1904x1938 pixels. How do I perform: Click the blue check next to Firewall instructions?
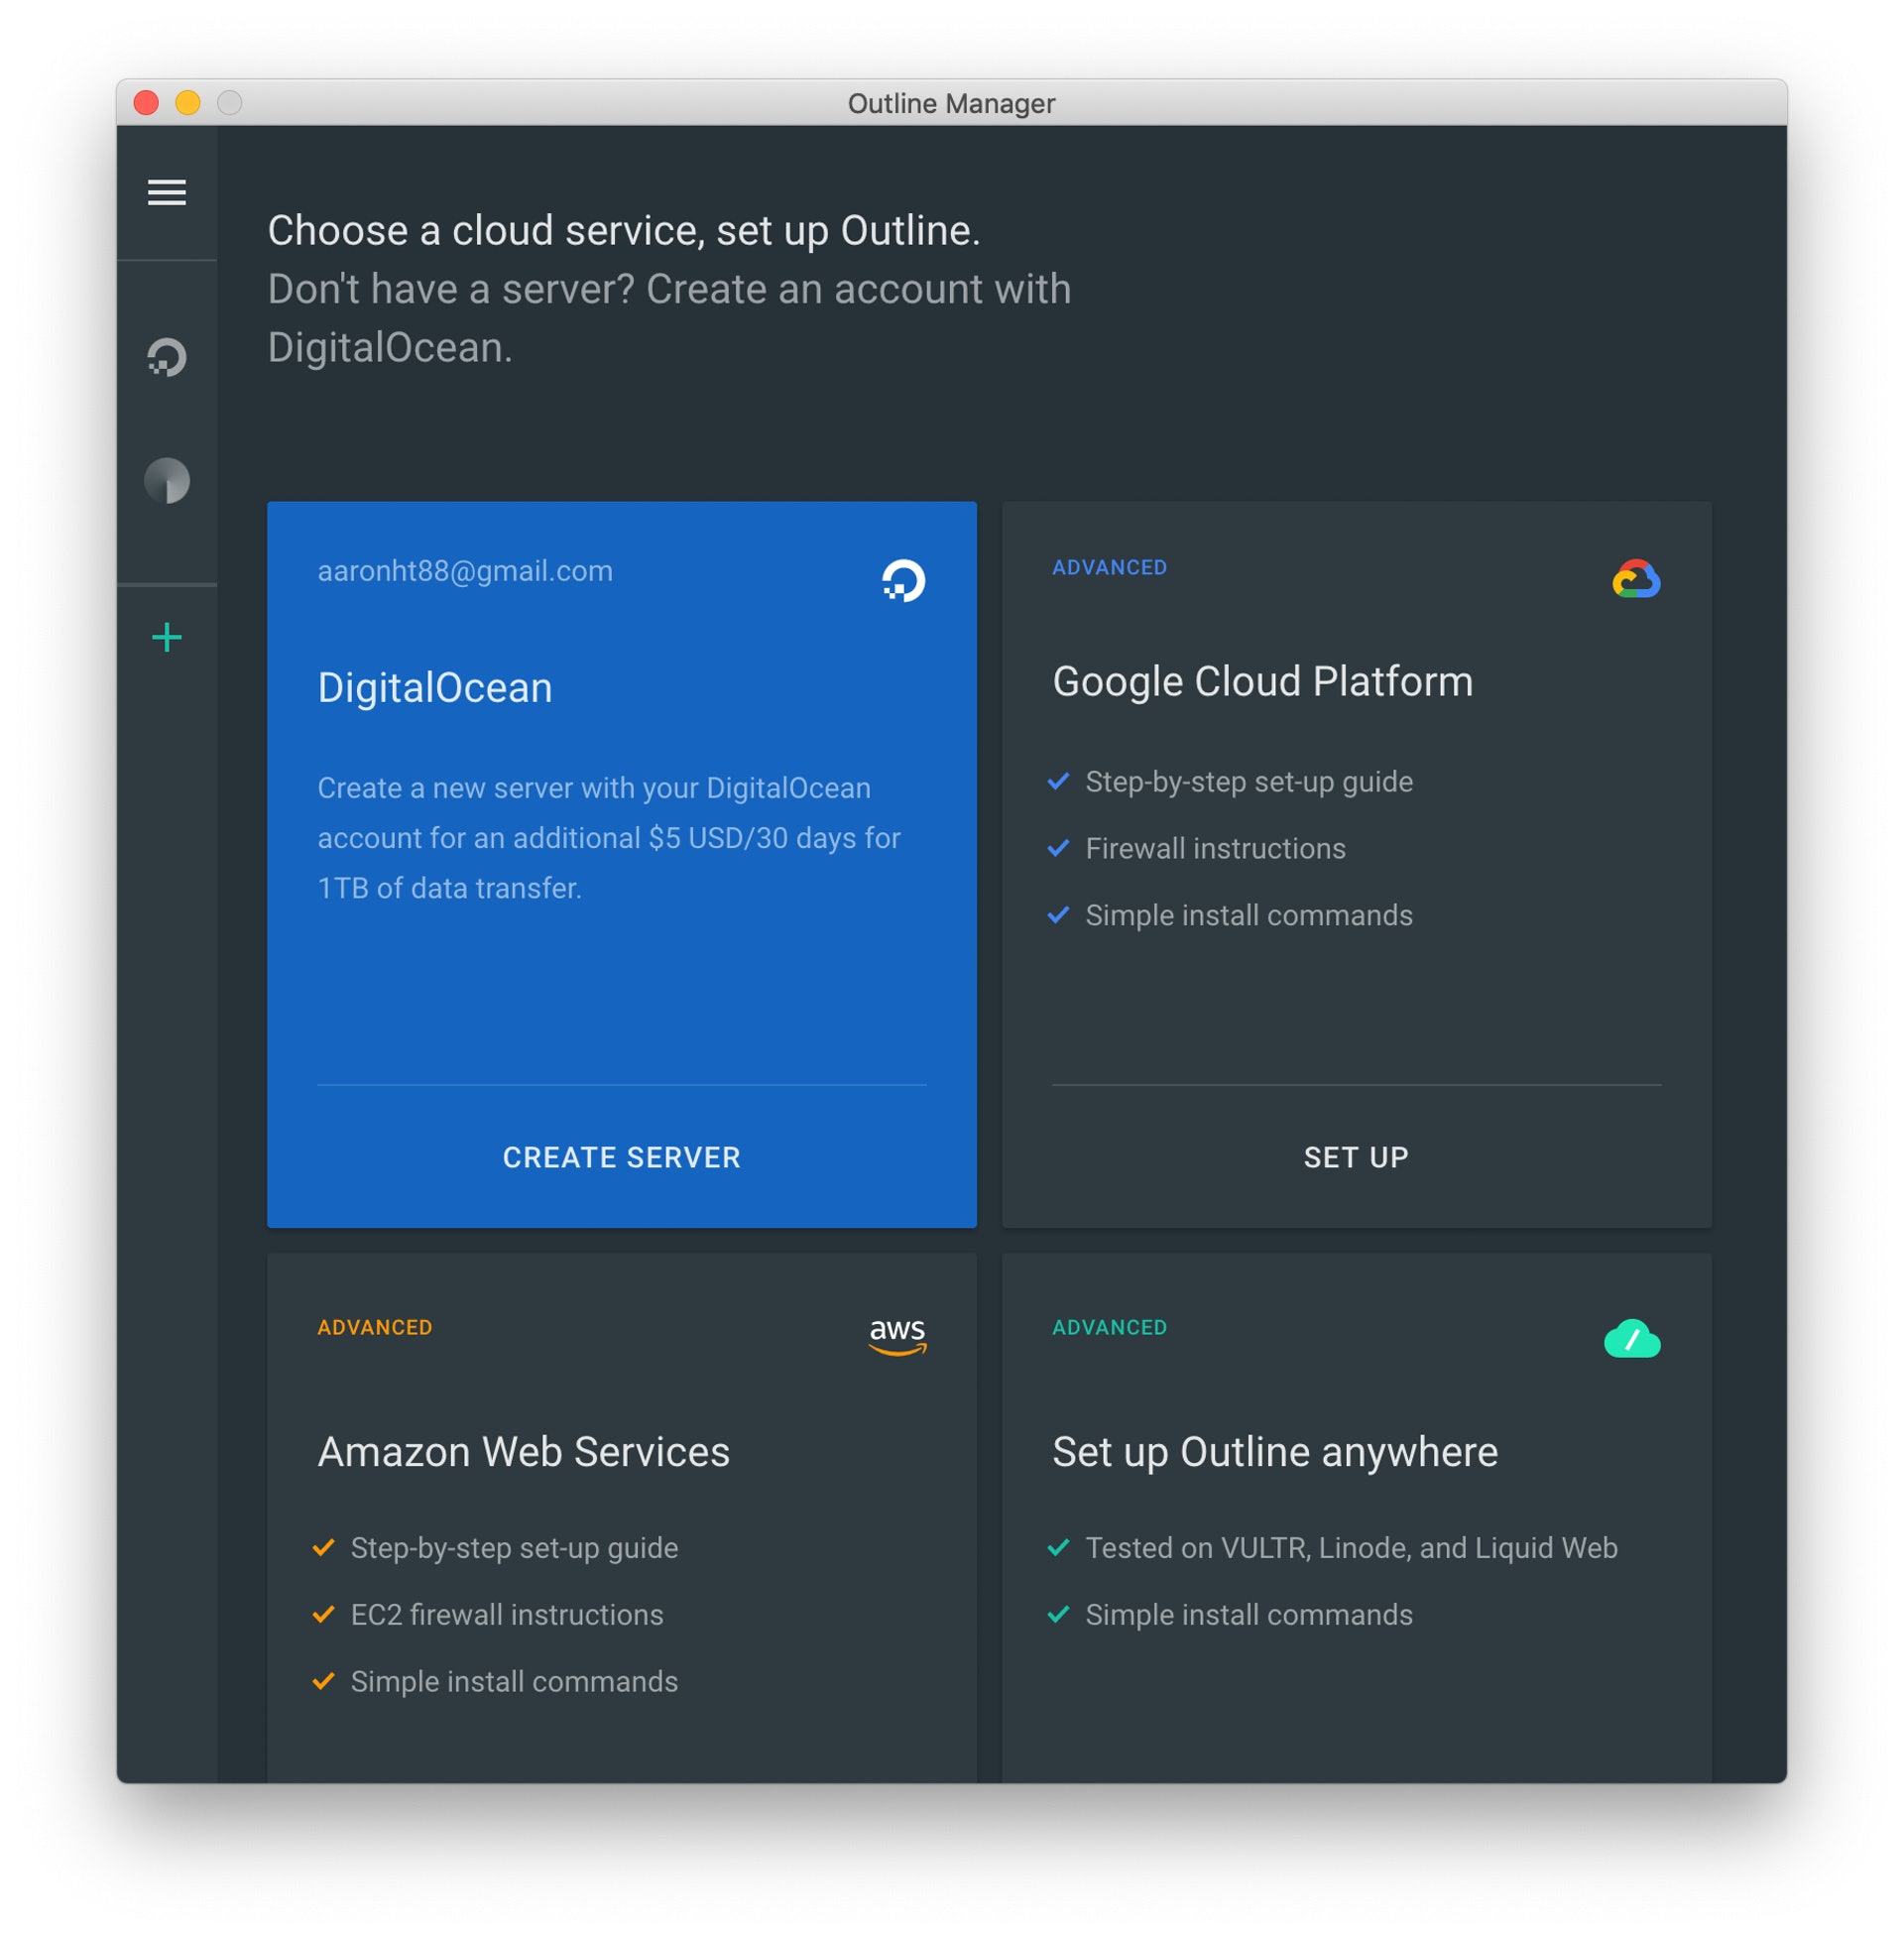1058,848
